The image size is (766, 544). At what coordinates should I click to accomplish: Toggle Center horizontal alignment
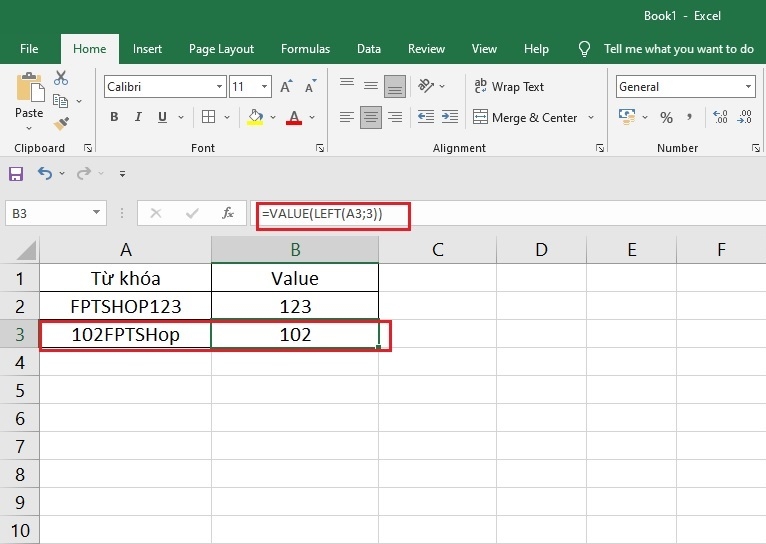pos(371,117)
